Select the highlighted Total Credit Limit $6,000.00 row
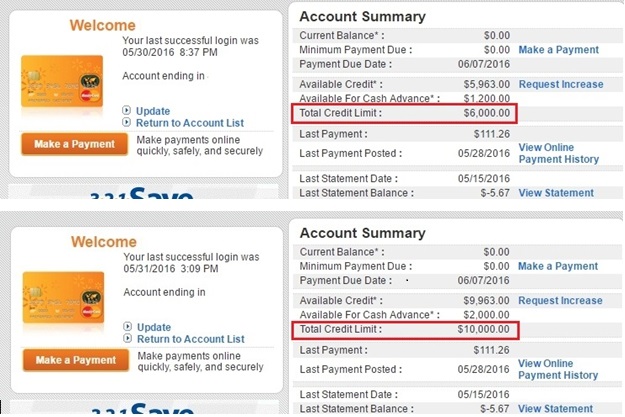Viewport: 625px width, 417px height. coord(405,114)
